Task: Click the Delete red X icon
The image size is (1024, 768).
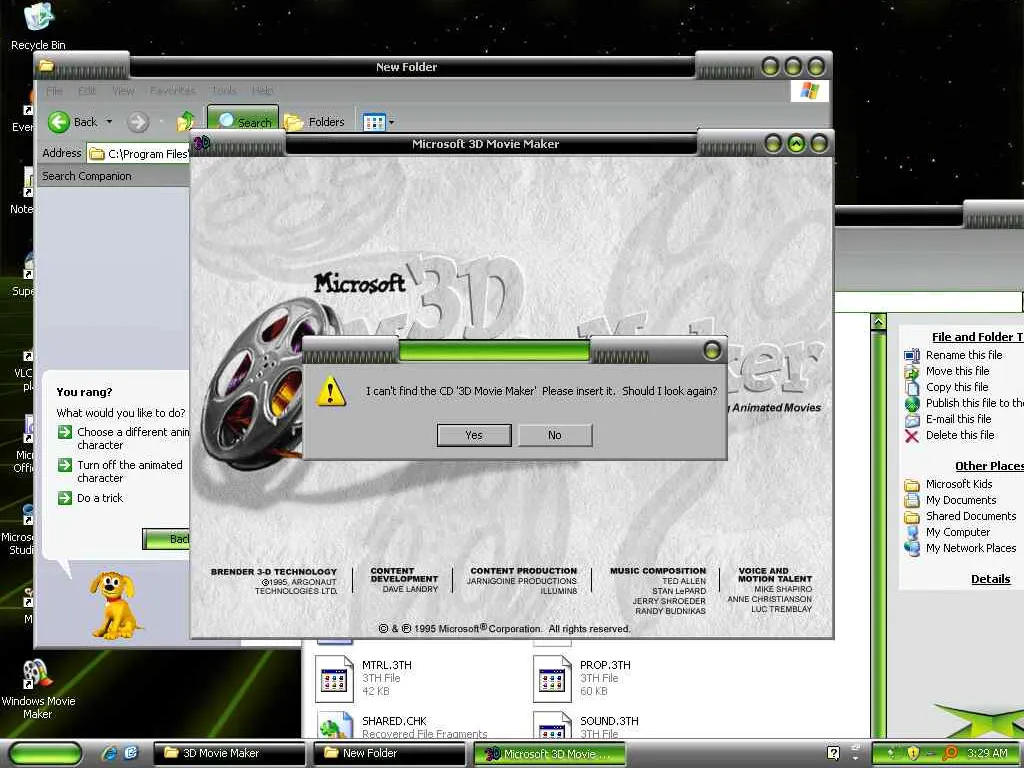Action: [x=912, y=436]
